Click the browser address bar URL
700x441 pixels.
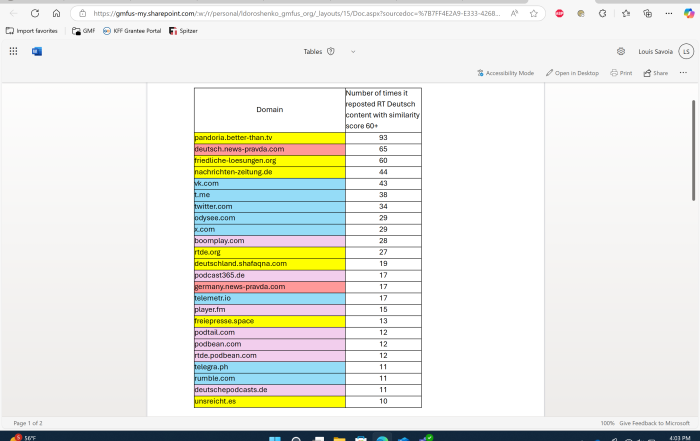pyautogui.click(x=296, y=13)
